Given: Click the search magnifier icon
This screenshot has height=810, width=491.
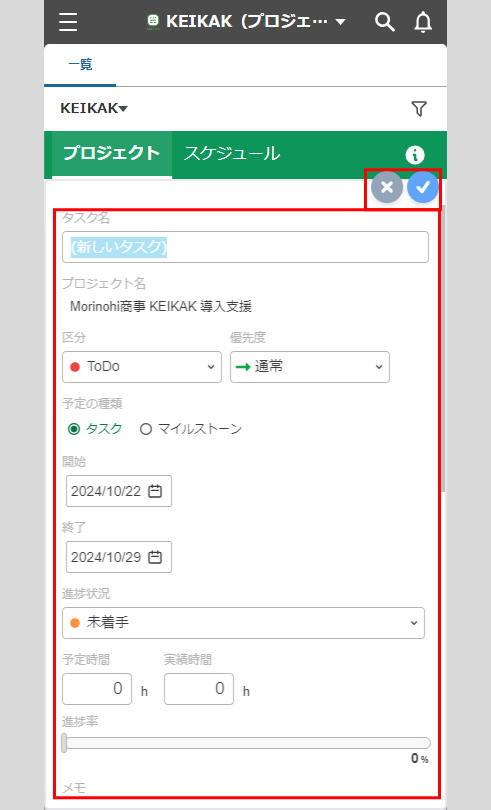Looking at the screenshot, I should (385, 22).
